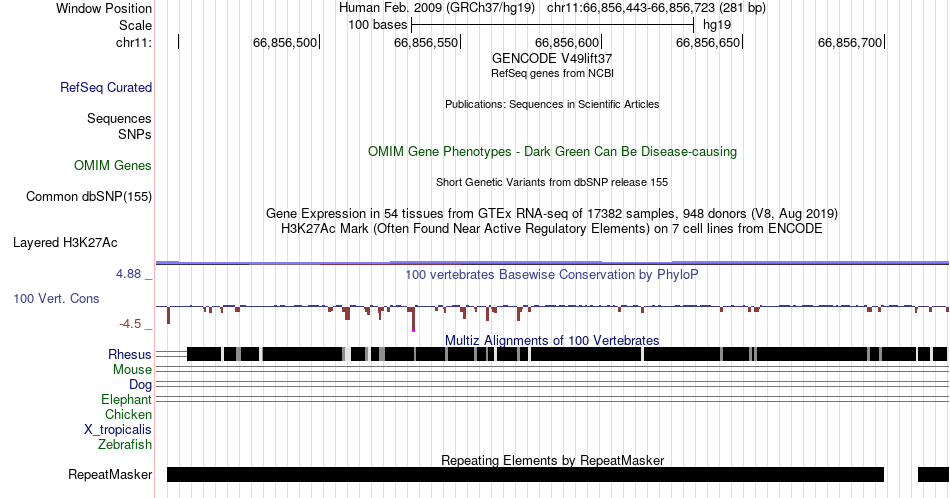Click the Window Position label

click(104, 8)
